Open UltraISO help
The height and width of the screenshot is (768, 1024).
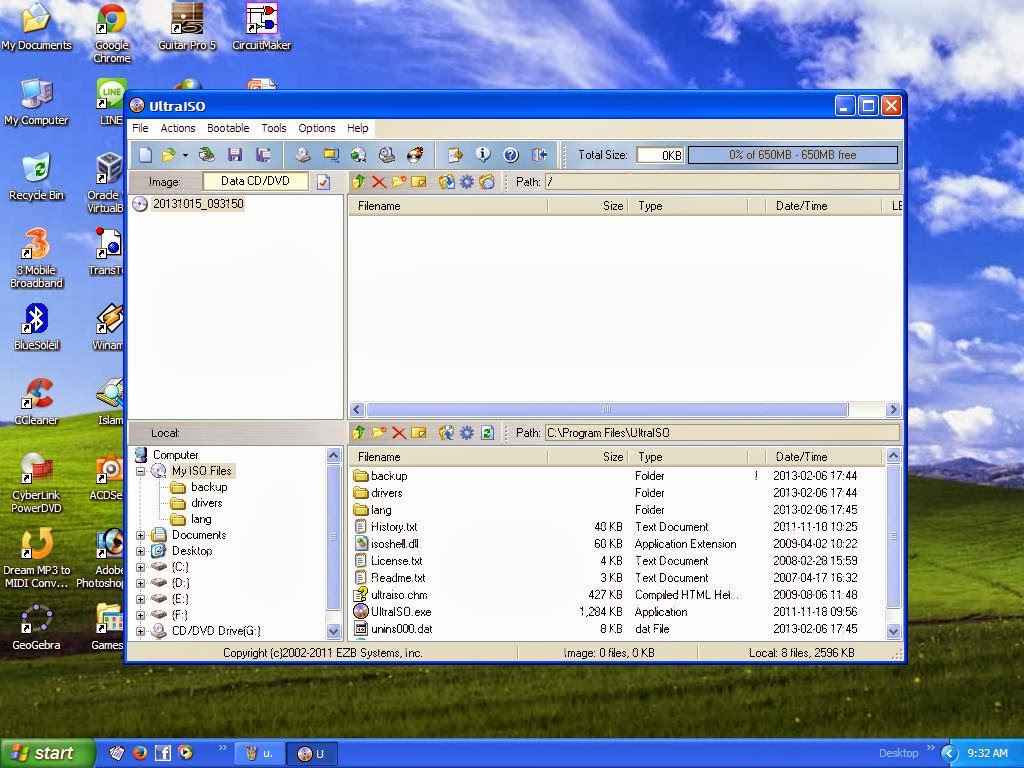click(511, 155)
